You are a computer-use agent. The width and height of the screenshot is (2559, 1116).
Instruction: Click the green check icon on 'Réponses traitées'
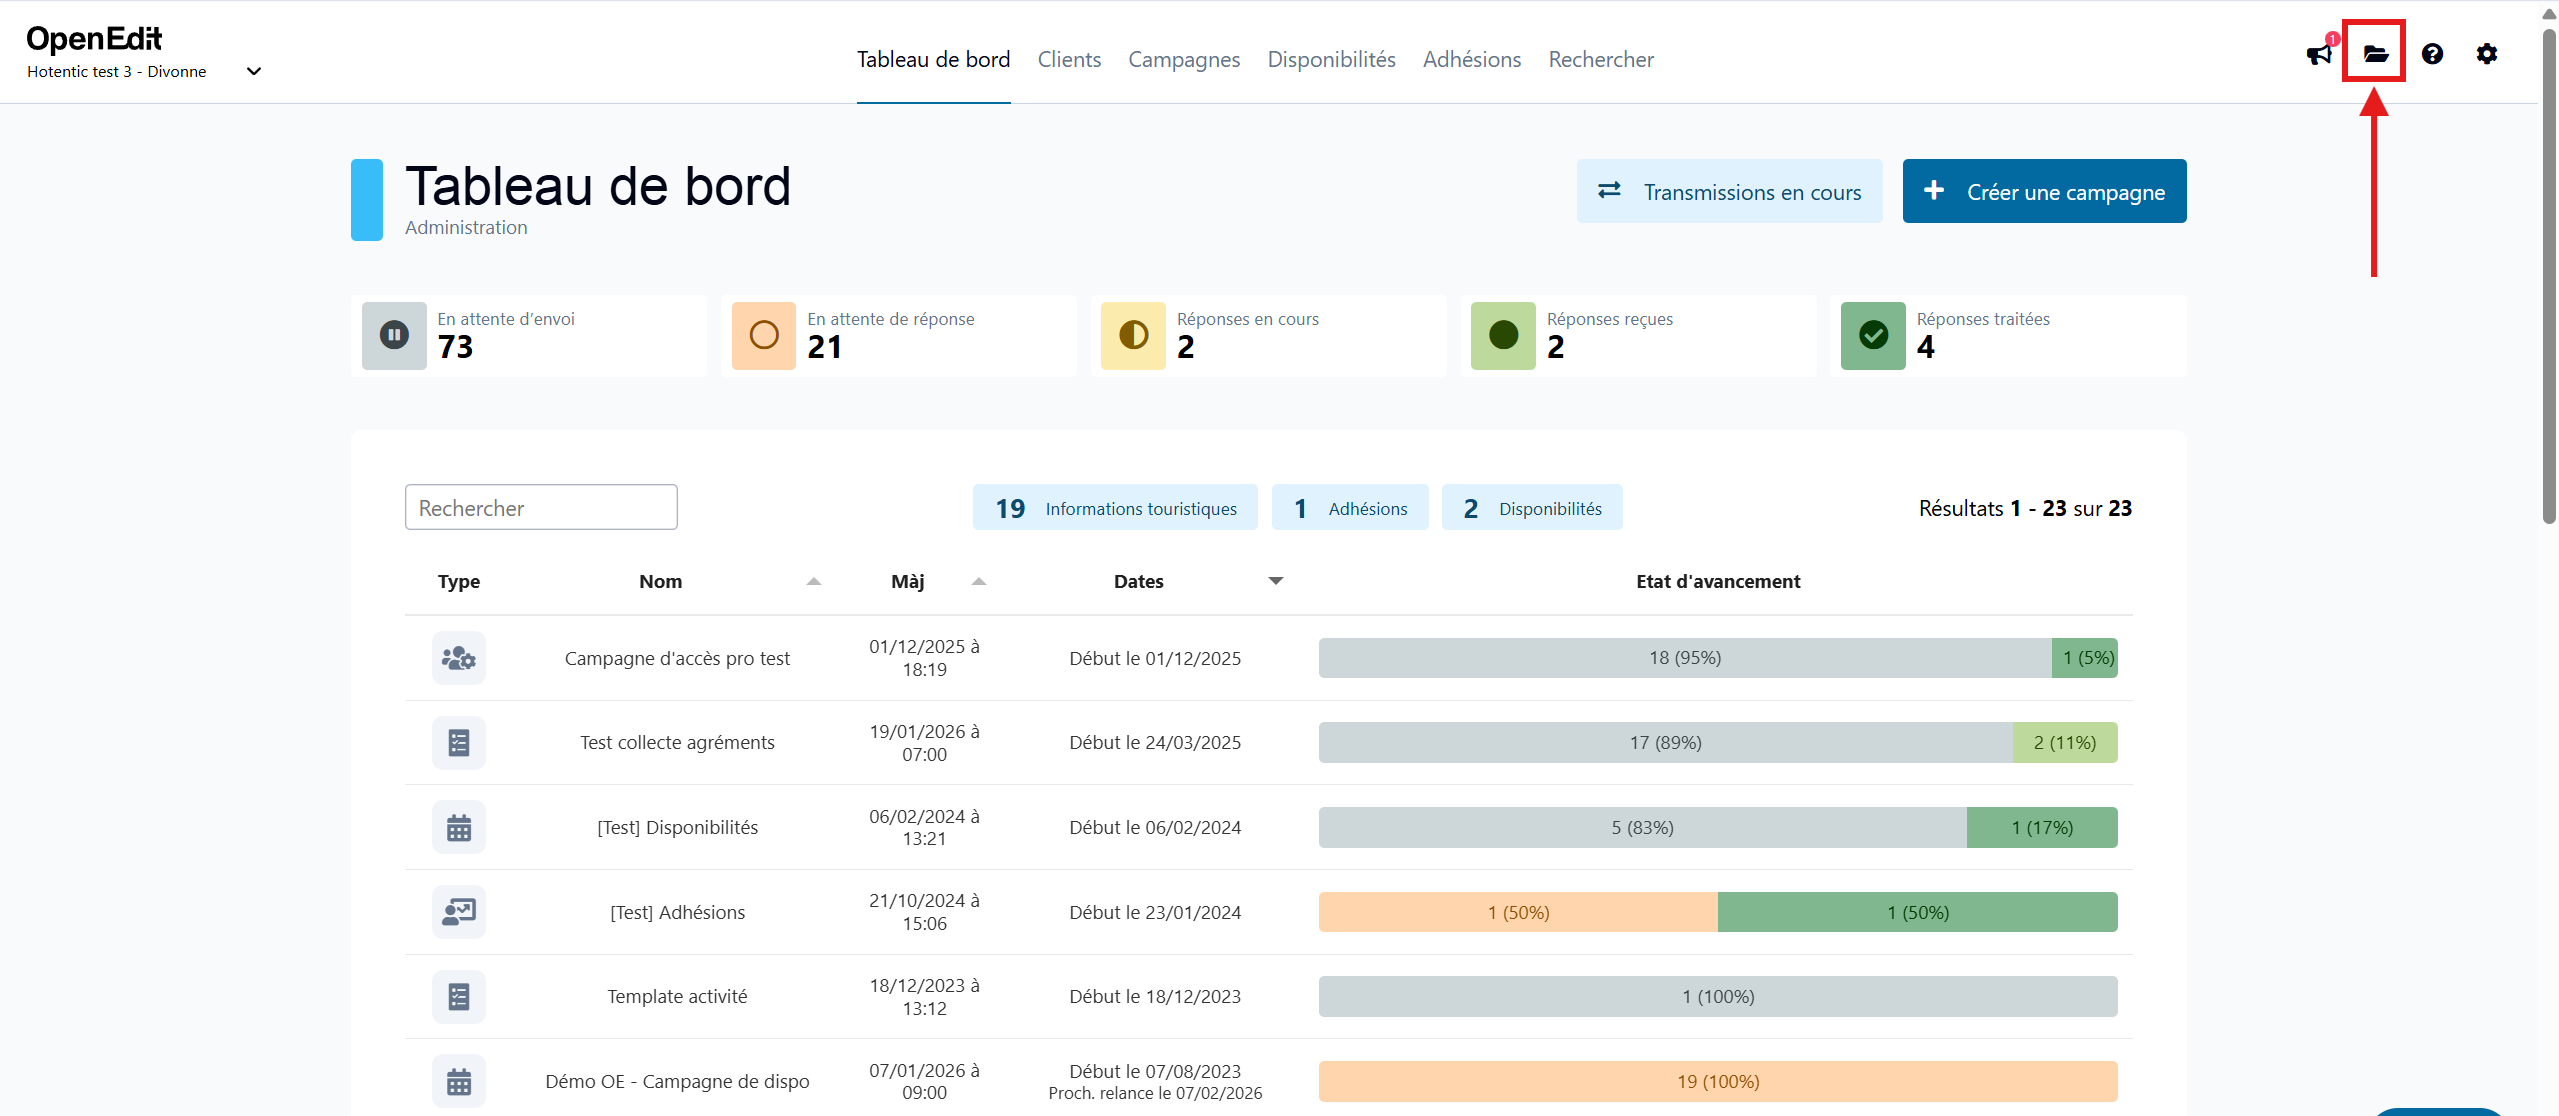pyautogui.click(x=1873, y=335)
